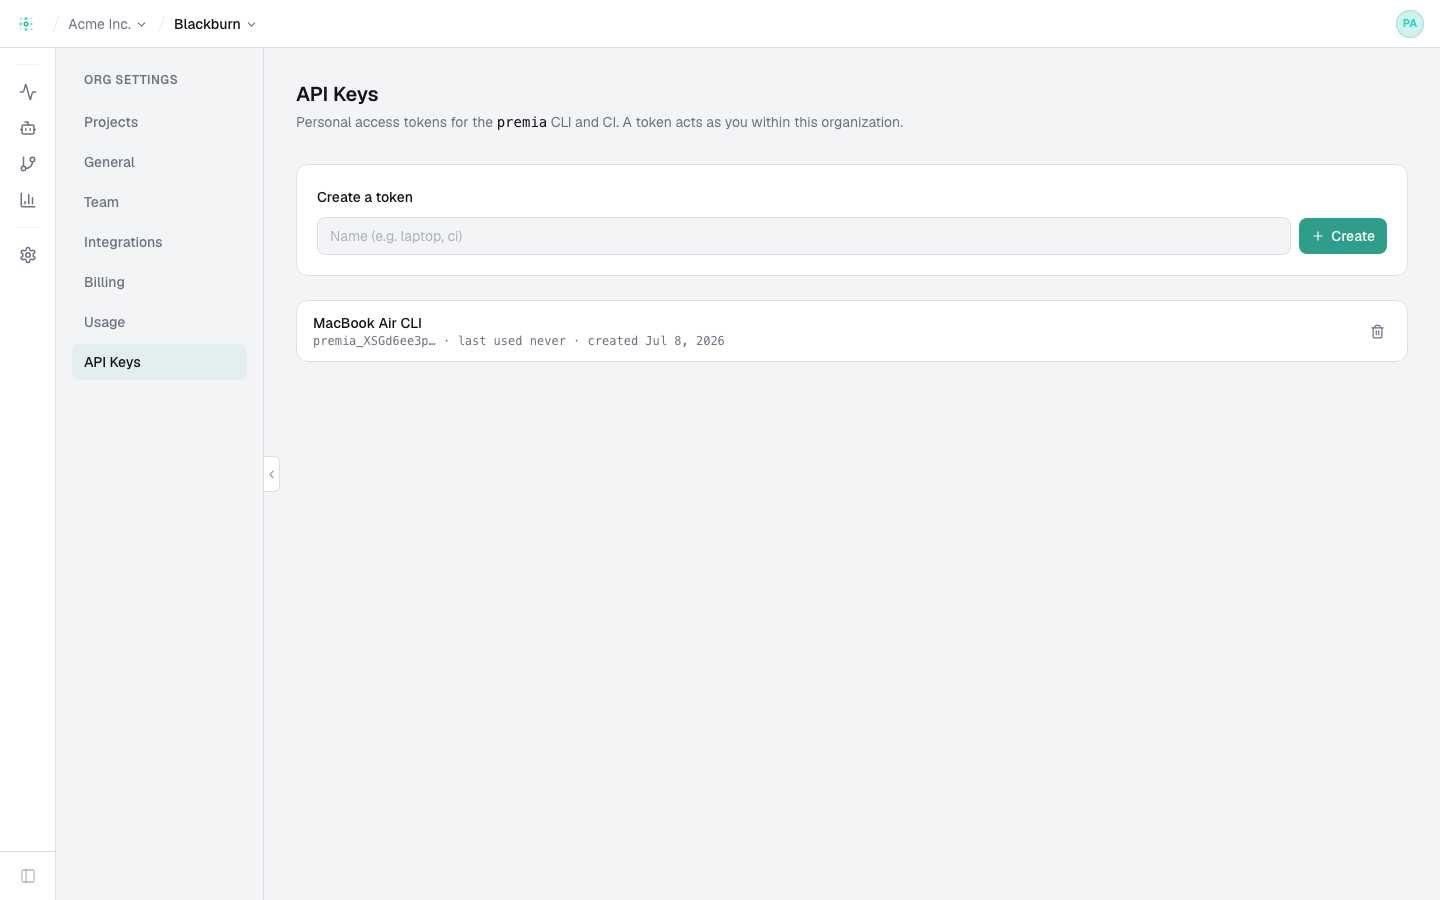
Task: Click the premia_XSGd6ee3p… token prefix
Action: [374, 341]
